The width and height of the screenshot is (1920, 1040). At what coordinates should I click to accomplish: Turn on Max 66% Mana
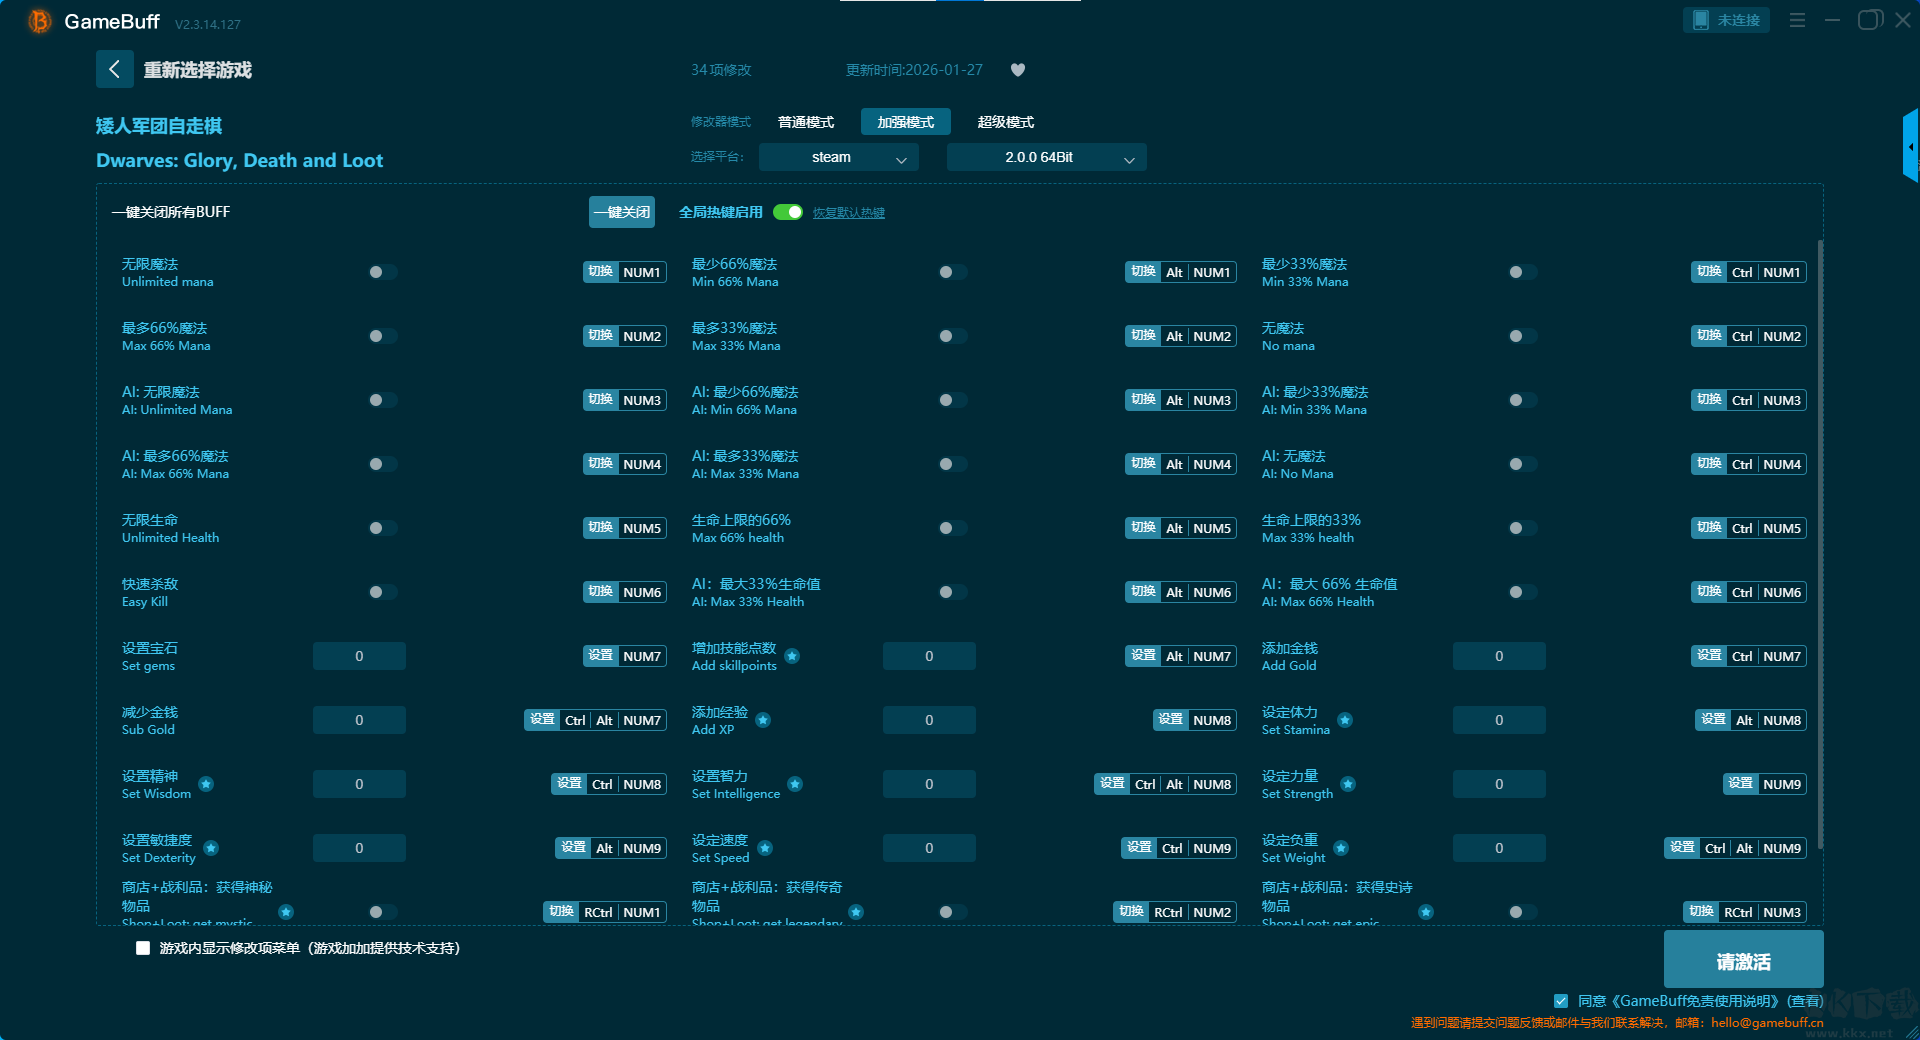(382, 336)
